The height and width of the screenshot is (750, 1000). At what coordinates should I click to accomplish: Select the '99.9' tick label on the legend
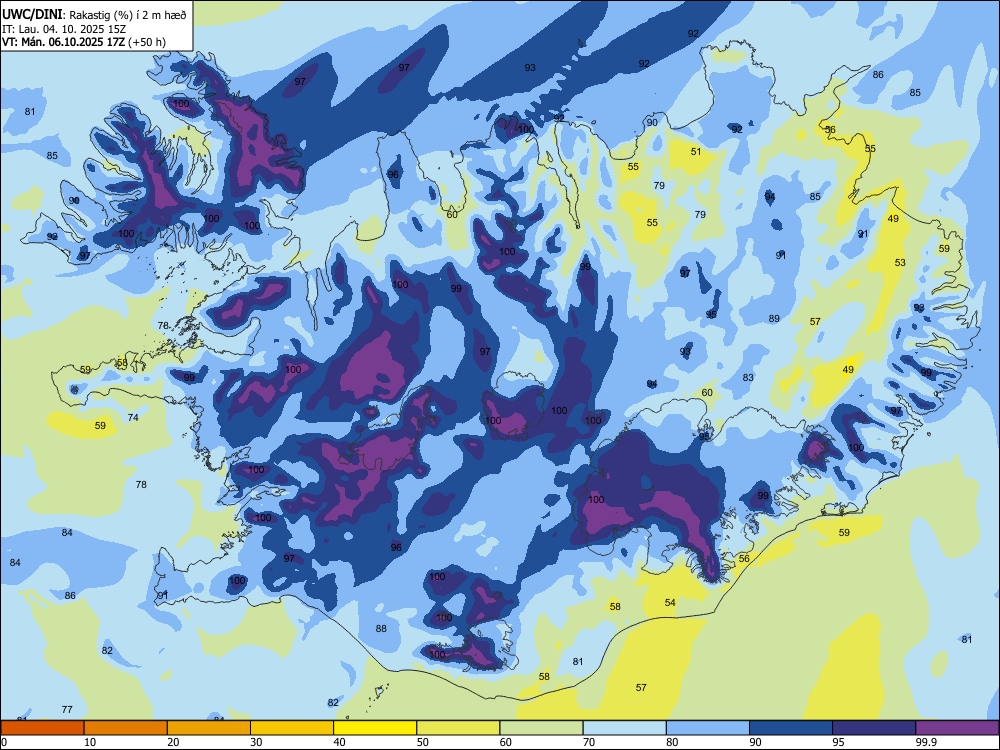(x=925, y=742)
